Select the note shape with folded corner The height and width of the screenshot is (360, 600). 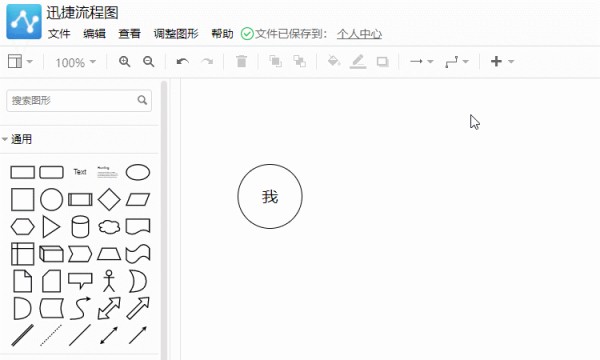coord(23,281)
